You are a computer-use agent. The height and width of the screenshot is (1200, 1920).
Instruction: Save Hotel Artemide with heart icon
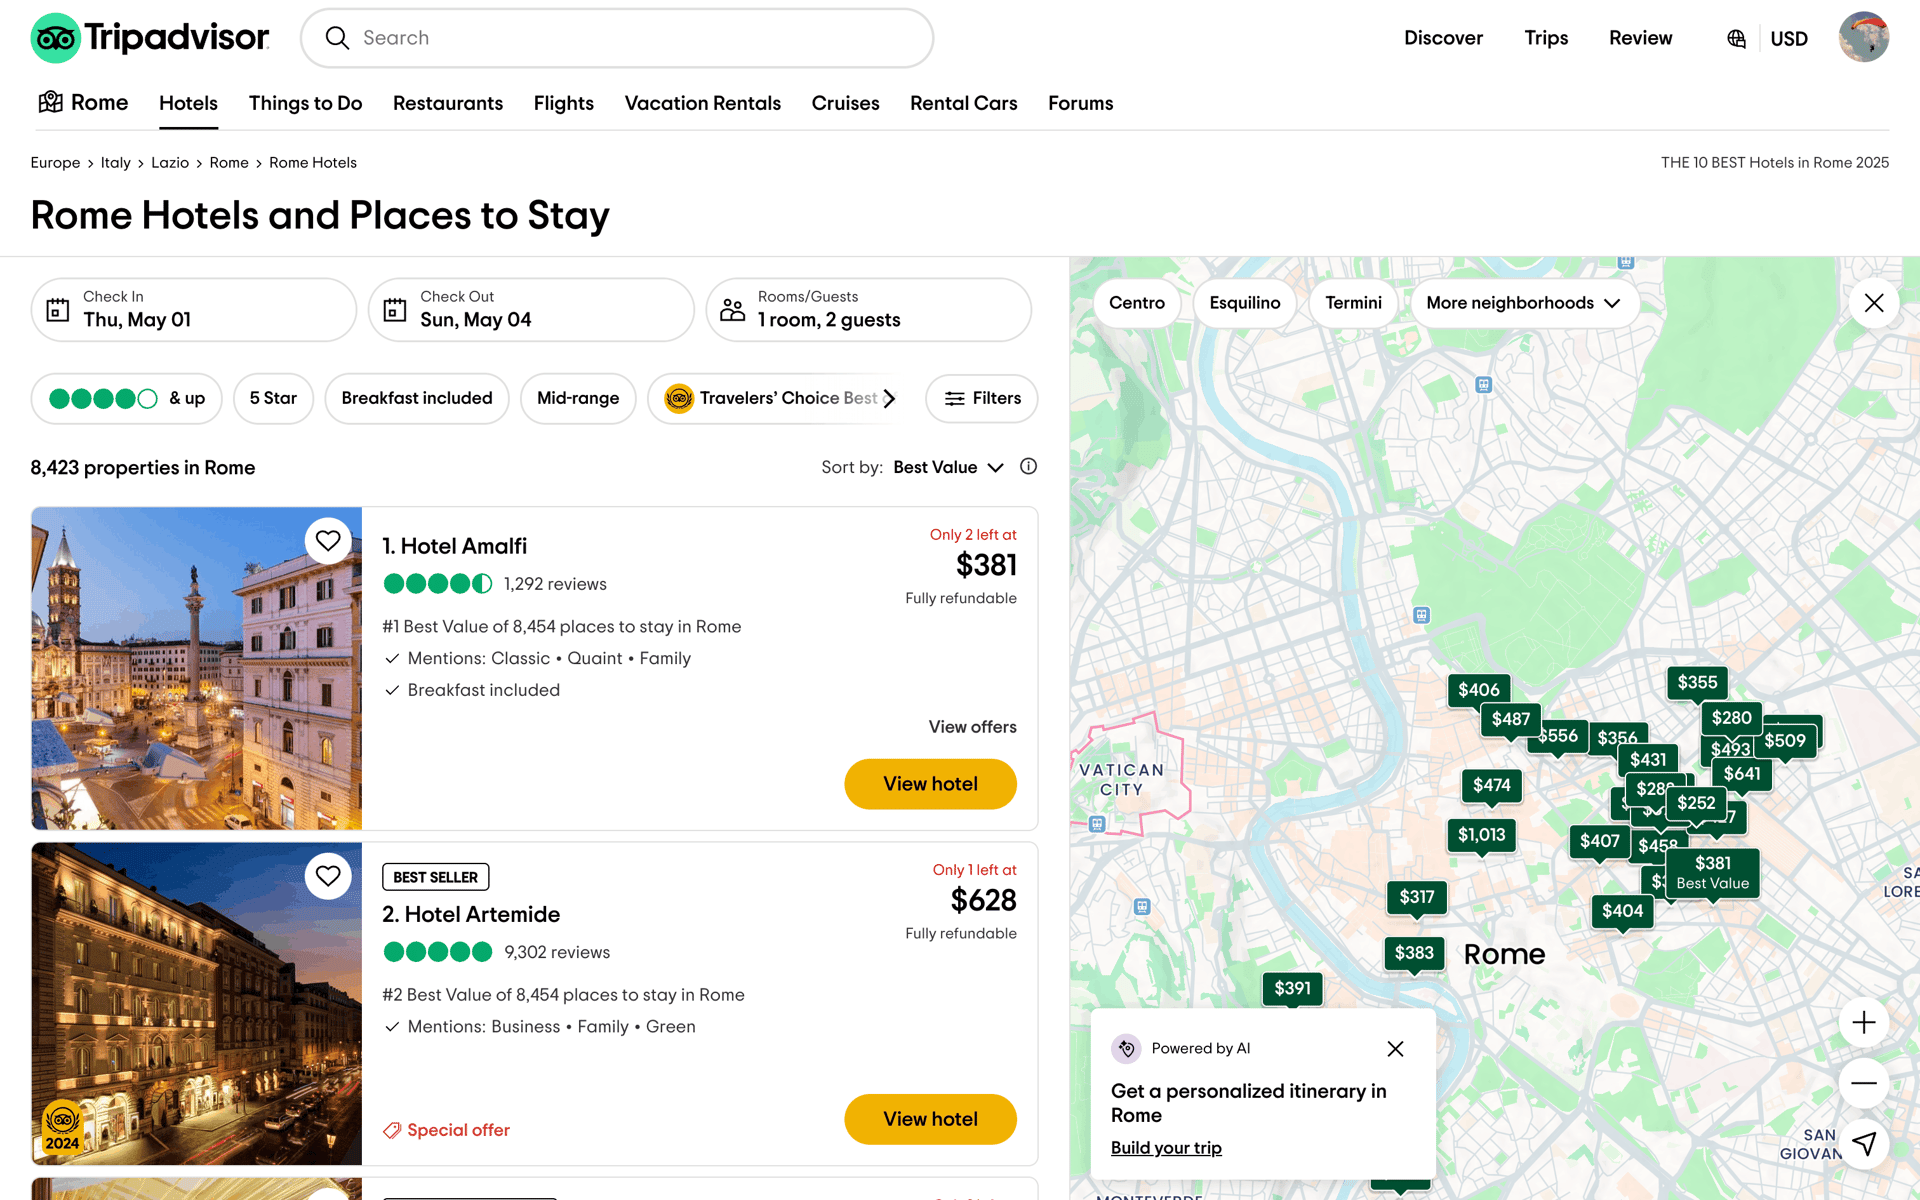328,876
